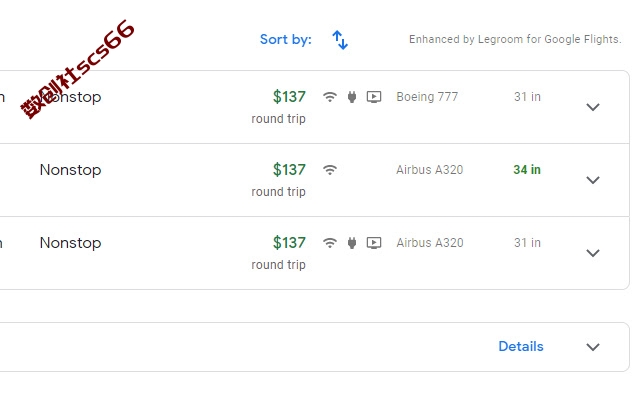Click the Enhanced by Legroom for Google Flights text
The width and height of the screenshot is (640, 400).
[515, 39]
